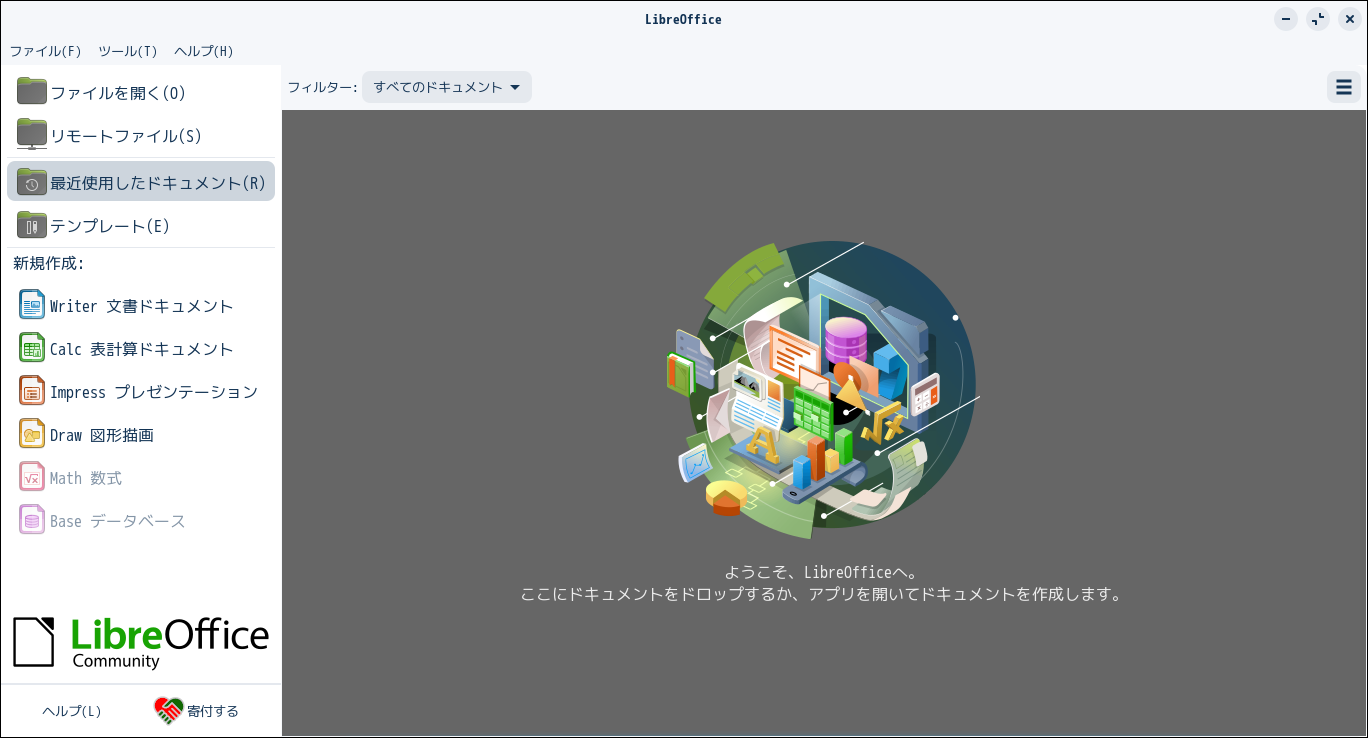This screenshot has height=738, width=1368.
Task: Click the Math 数式 label
Action: (x=86, y=478)
